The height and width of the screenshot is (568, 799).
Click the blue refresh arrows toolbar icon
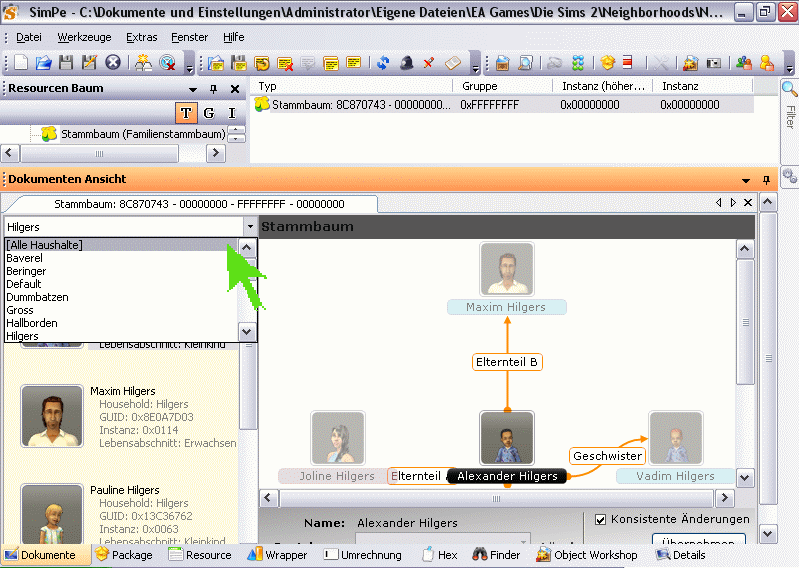pyautogui.click(x=383, y=63)
